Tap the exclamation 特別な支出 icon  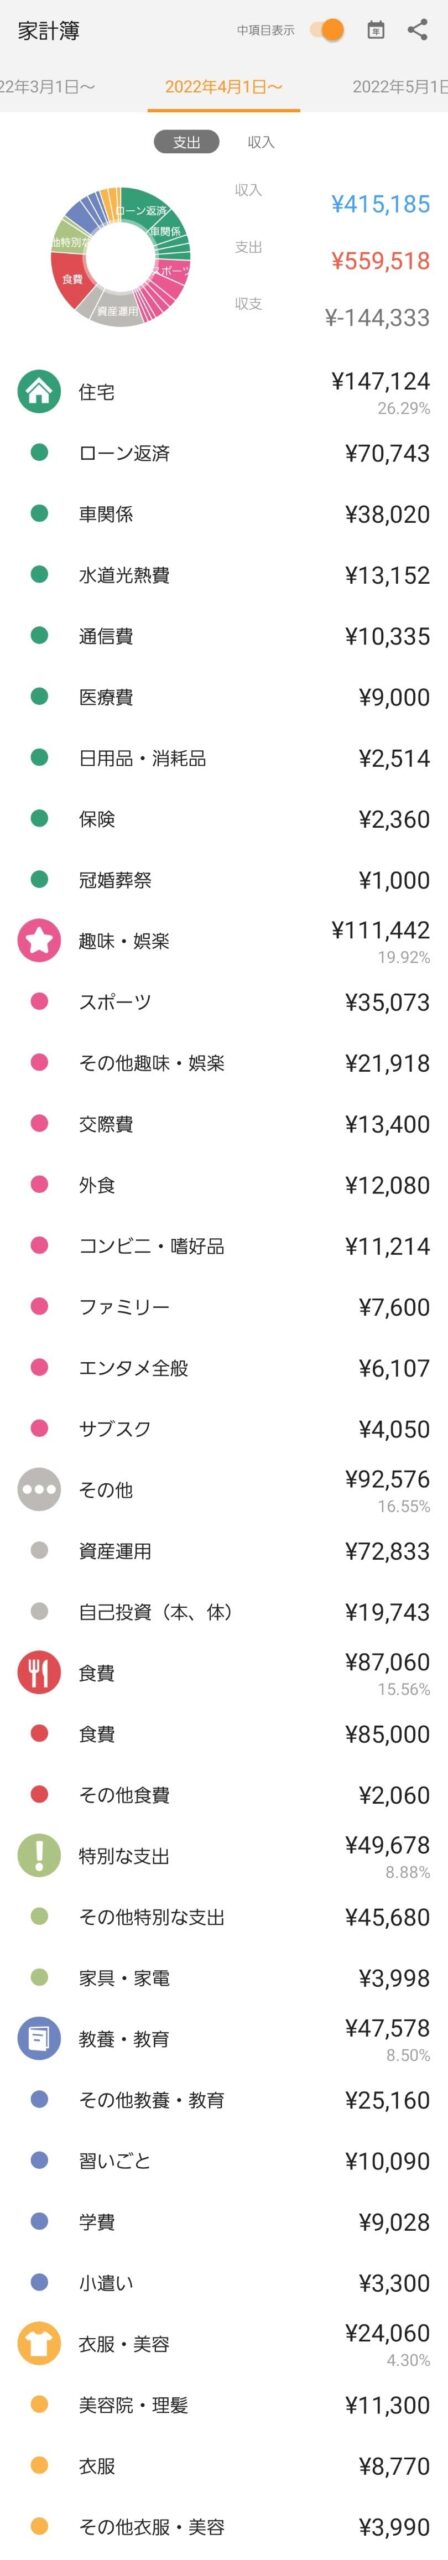coord(39,1855)
